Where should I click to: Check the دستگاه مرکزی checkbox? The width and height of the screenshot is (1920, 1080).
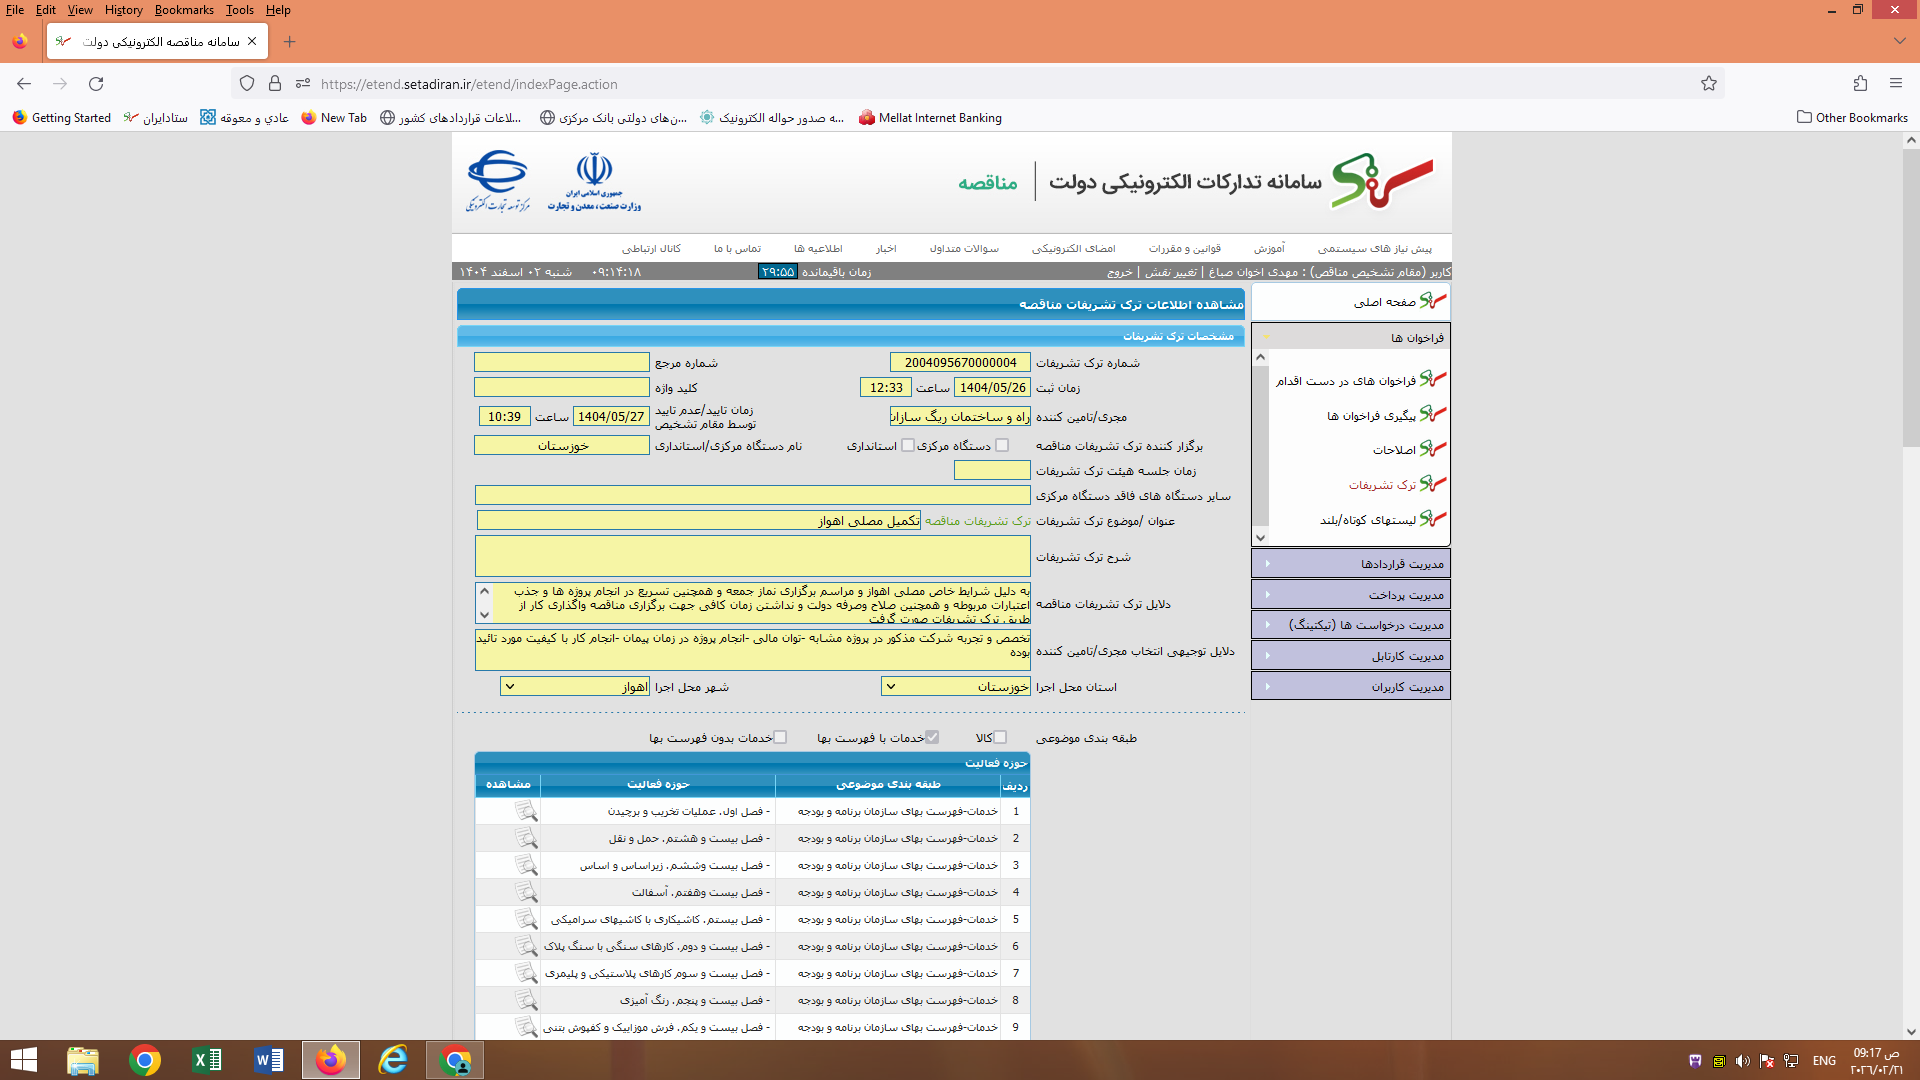[1002, 446]
